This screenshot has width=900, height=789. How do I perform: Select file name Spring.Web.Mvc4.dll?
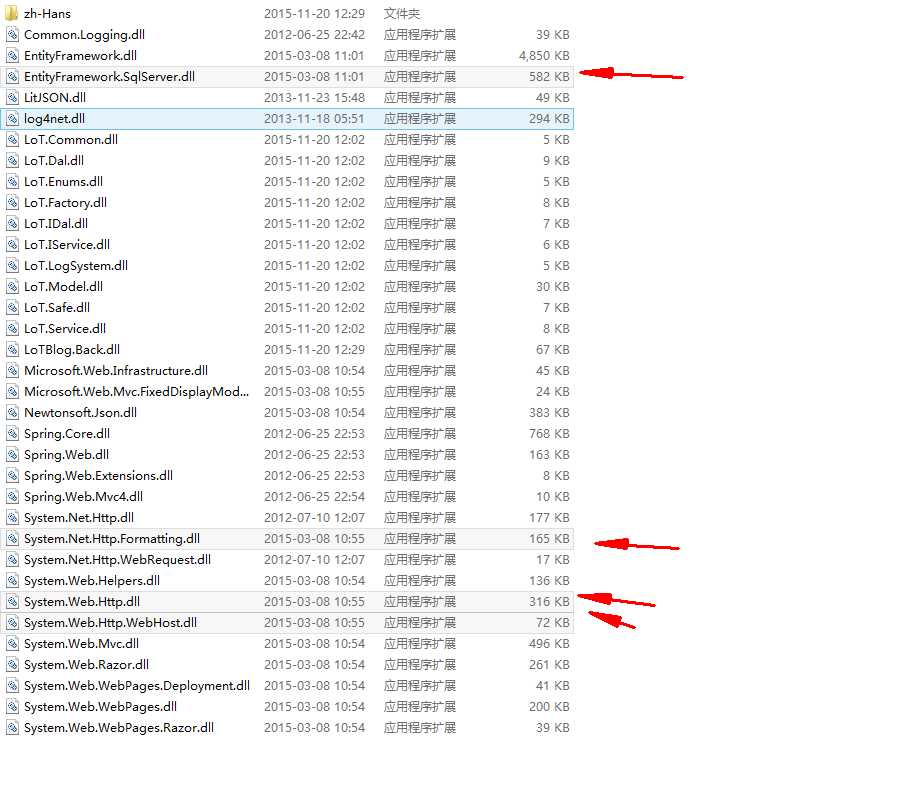click(83, 496)
